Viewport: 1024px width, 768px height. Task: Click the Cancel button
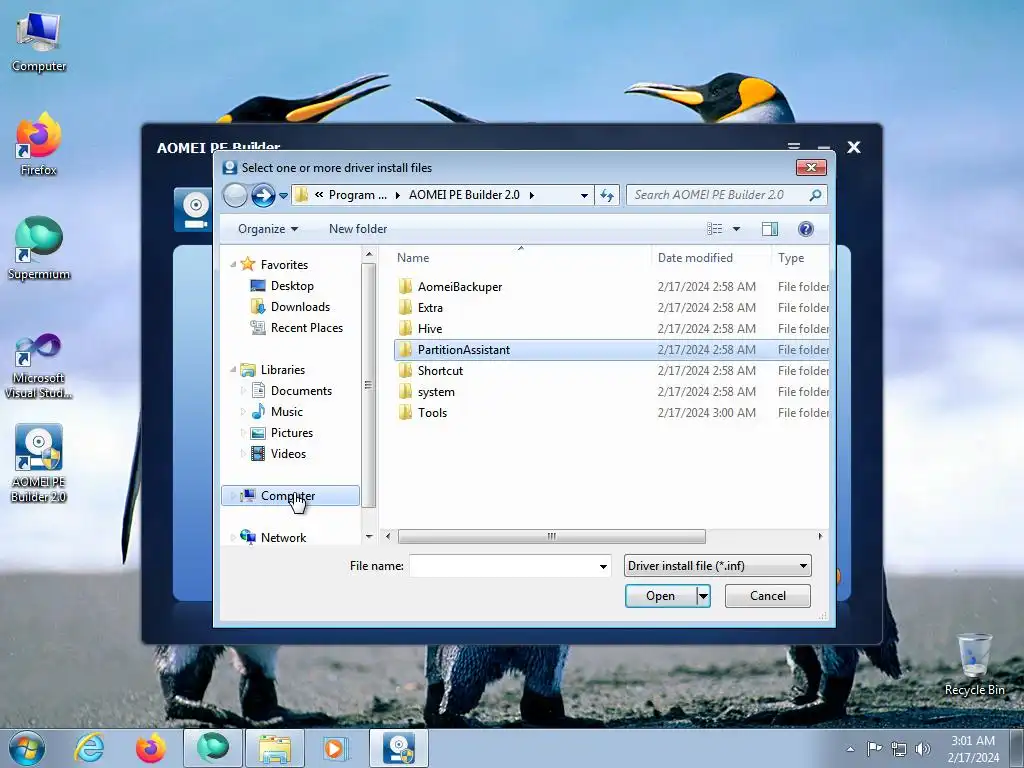[x=767, y=596]
